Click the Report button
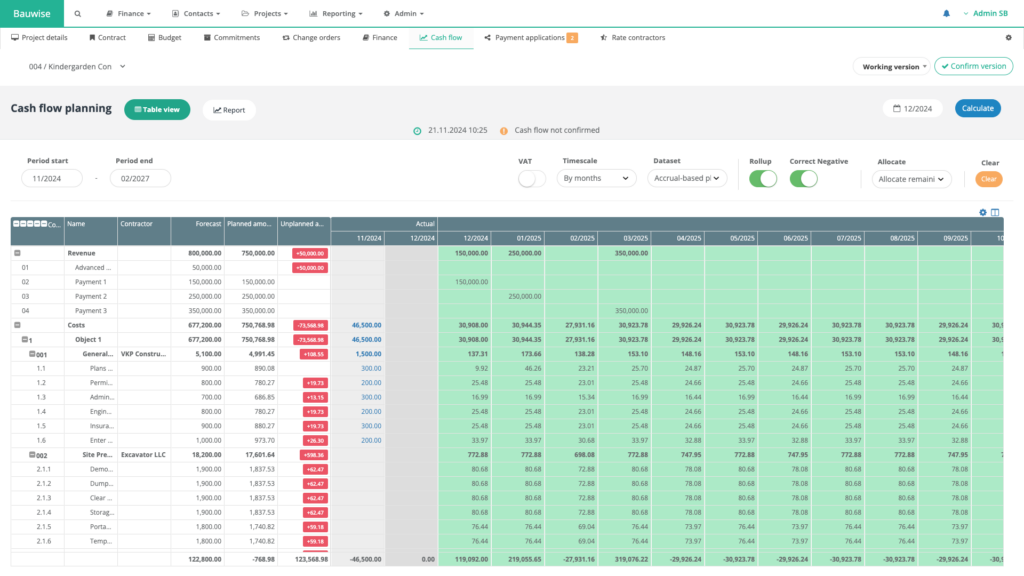This screenshot has width=1024, height=576. (x=229, y=110)
